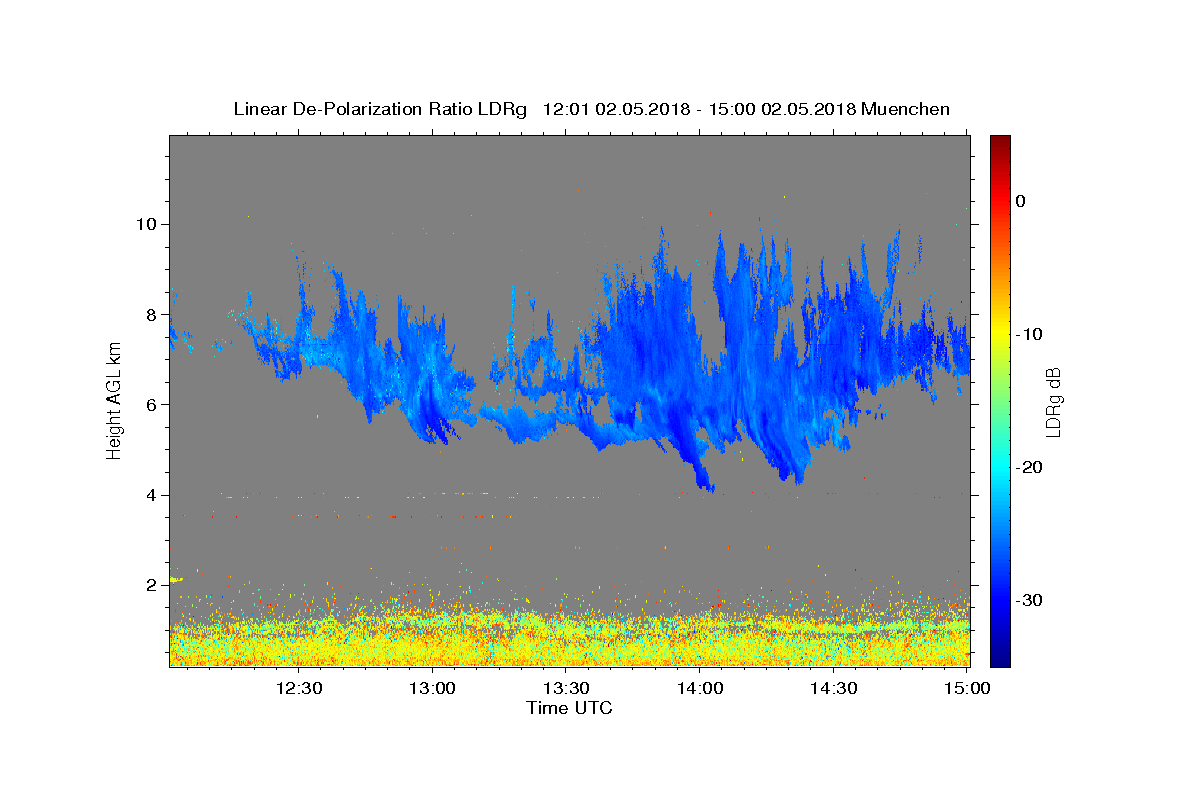This screenshot has height=800, width=1200.
Task: Click the colorbar value label -30
Action: 1029,600
